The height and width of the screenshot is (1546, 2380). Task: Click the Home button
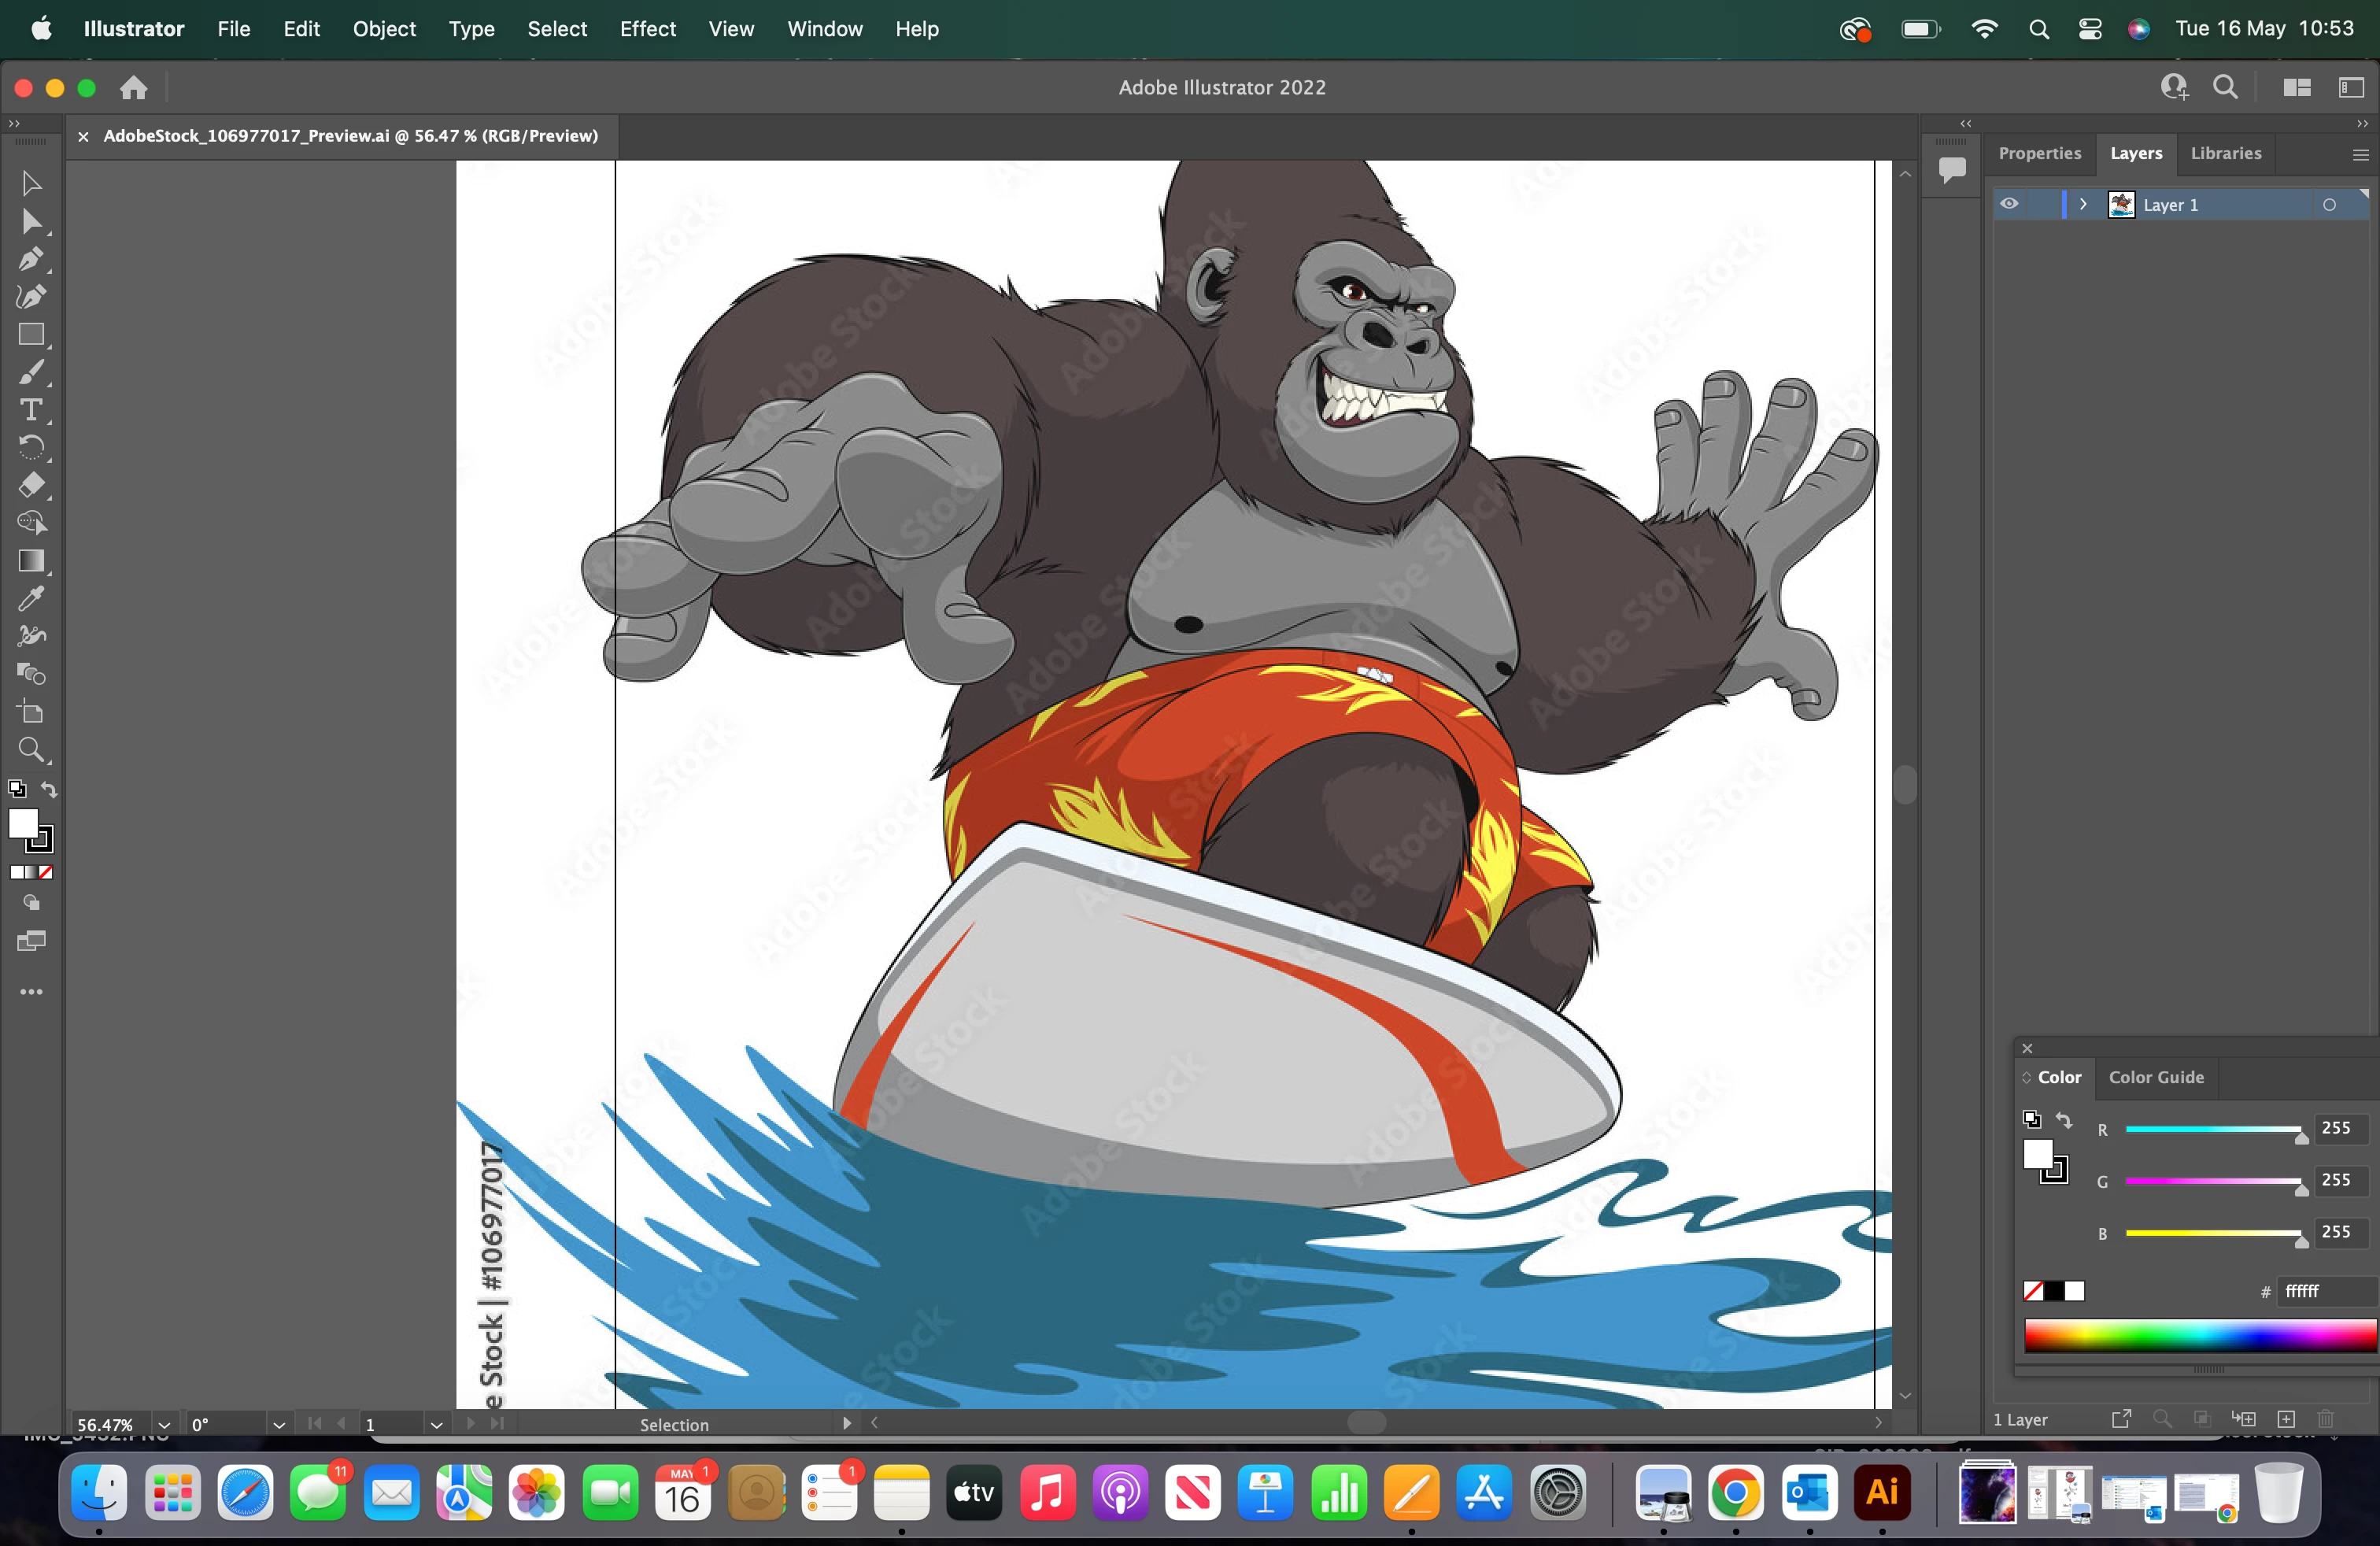click(x=134, y=88)
